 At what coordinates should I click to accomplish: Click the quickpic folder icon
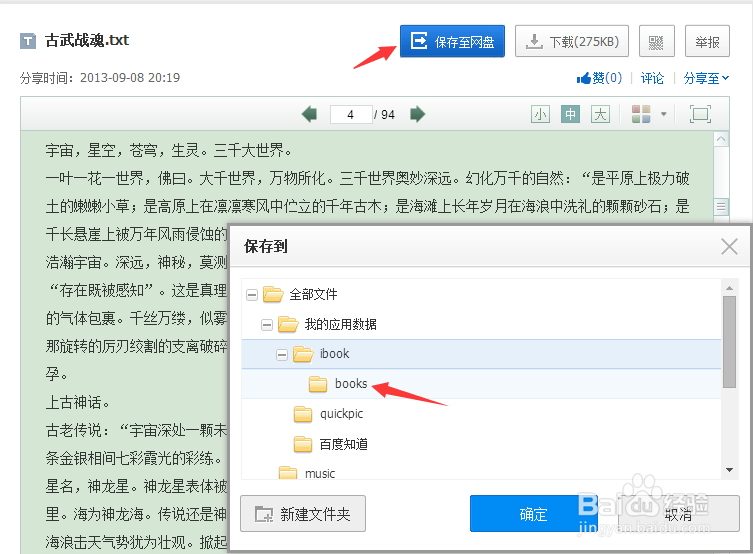pos(303,414)
